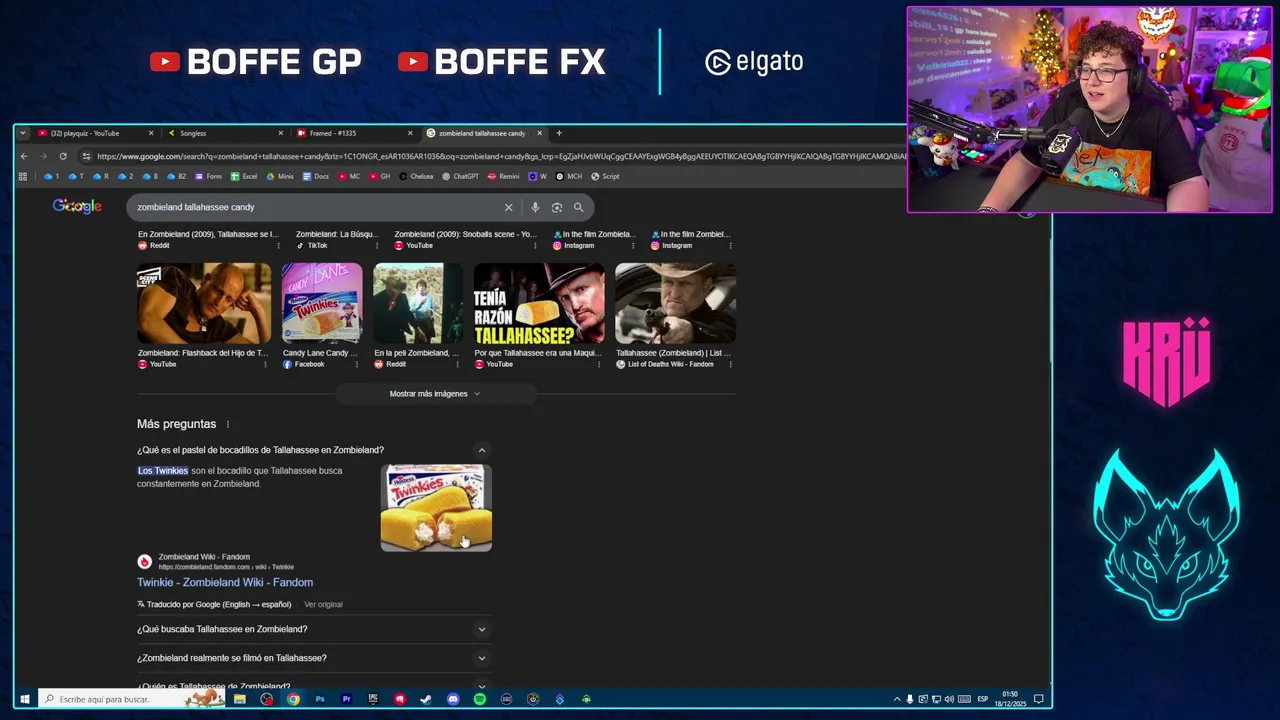
Task: Click the Ver original translation link
Action: point(323,604)
